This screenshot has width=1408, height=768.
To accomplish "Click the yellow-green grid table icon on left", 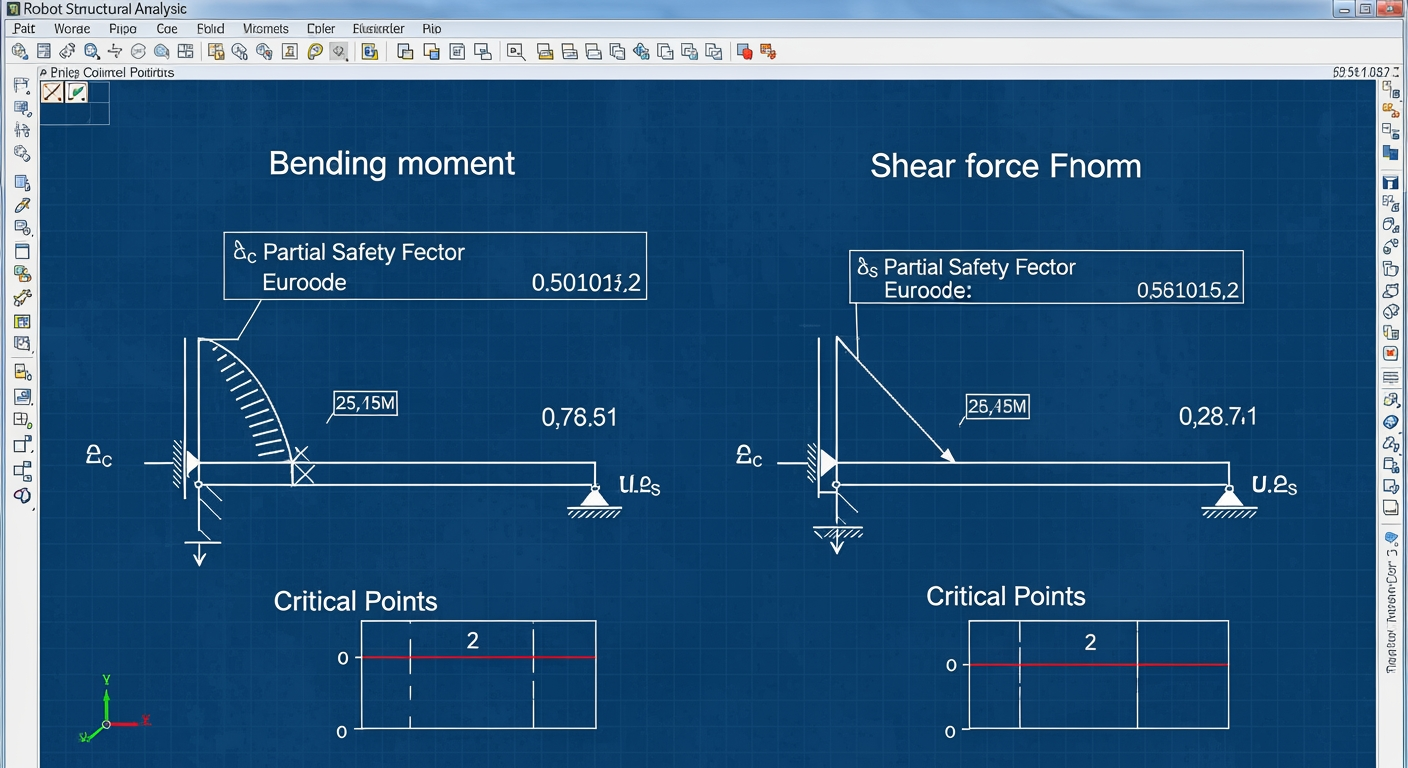I will click(22, 321).
